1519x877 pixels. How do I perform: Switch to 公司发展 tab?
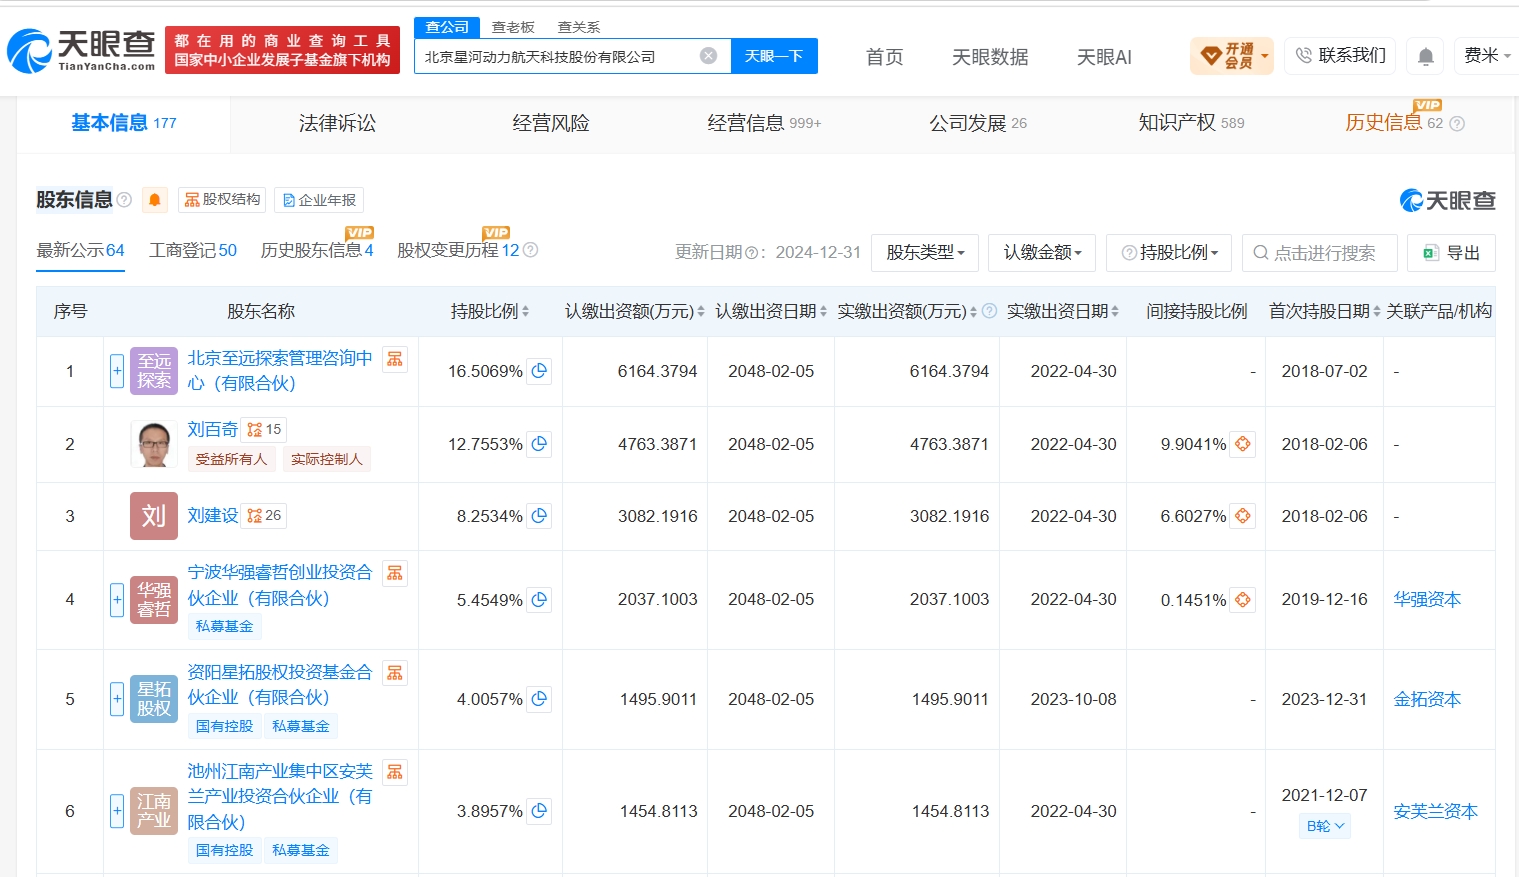[978, 123]
